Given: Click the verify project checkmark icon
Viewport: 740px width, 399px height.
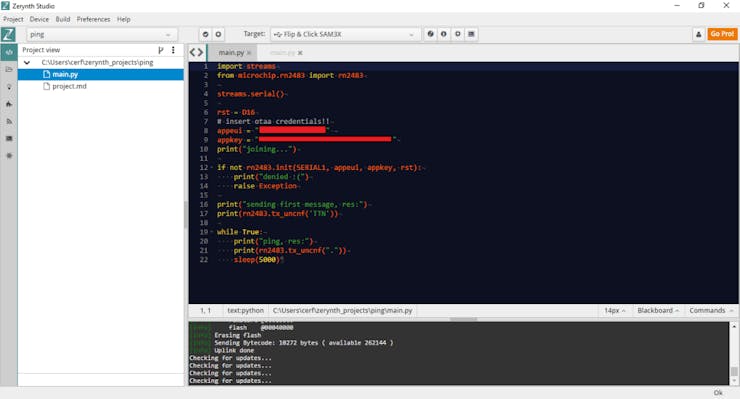Looking at the screenshot, I should tap(205, 34).
